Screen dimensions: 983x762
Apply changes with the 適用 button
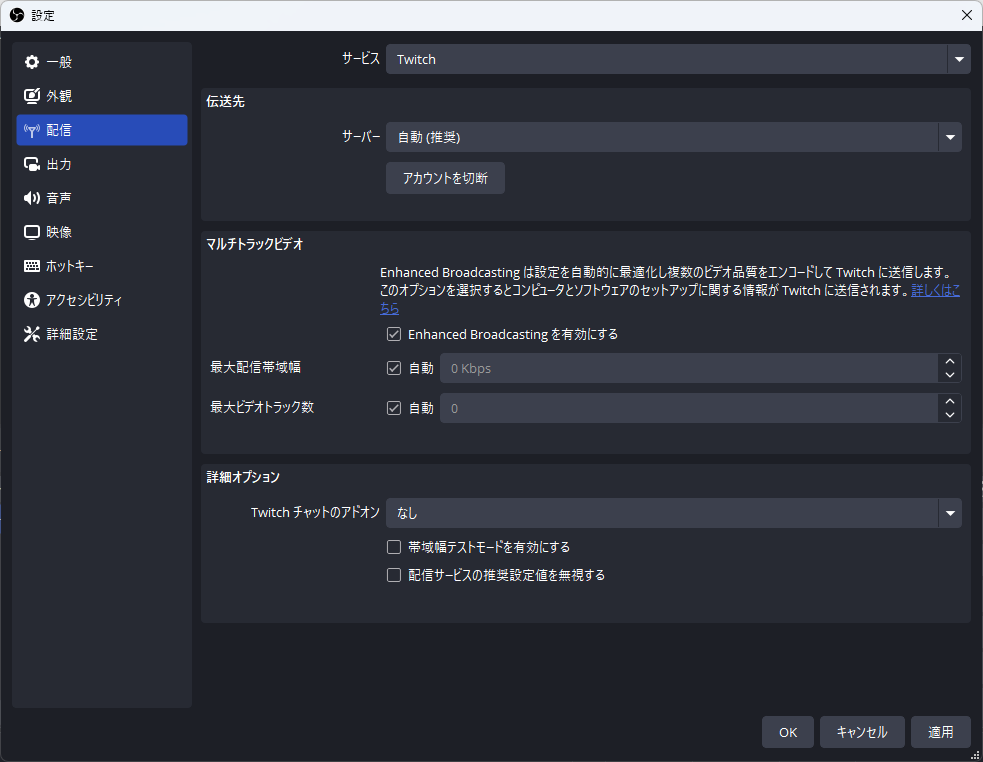[x=940, y=732]
